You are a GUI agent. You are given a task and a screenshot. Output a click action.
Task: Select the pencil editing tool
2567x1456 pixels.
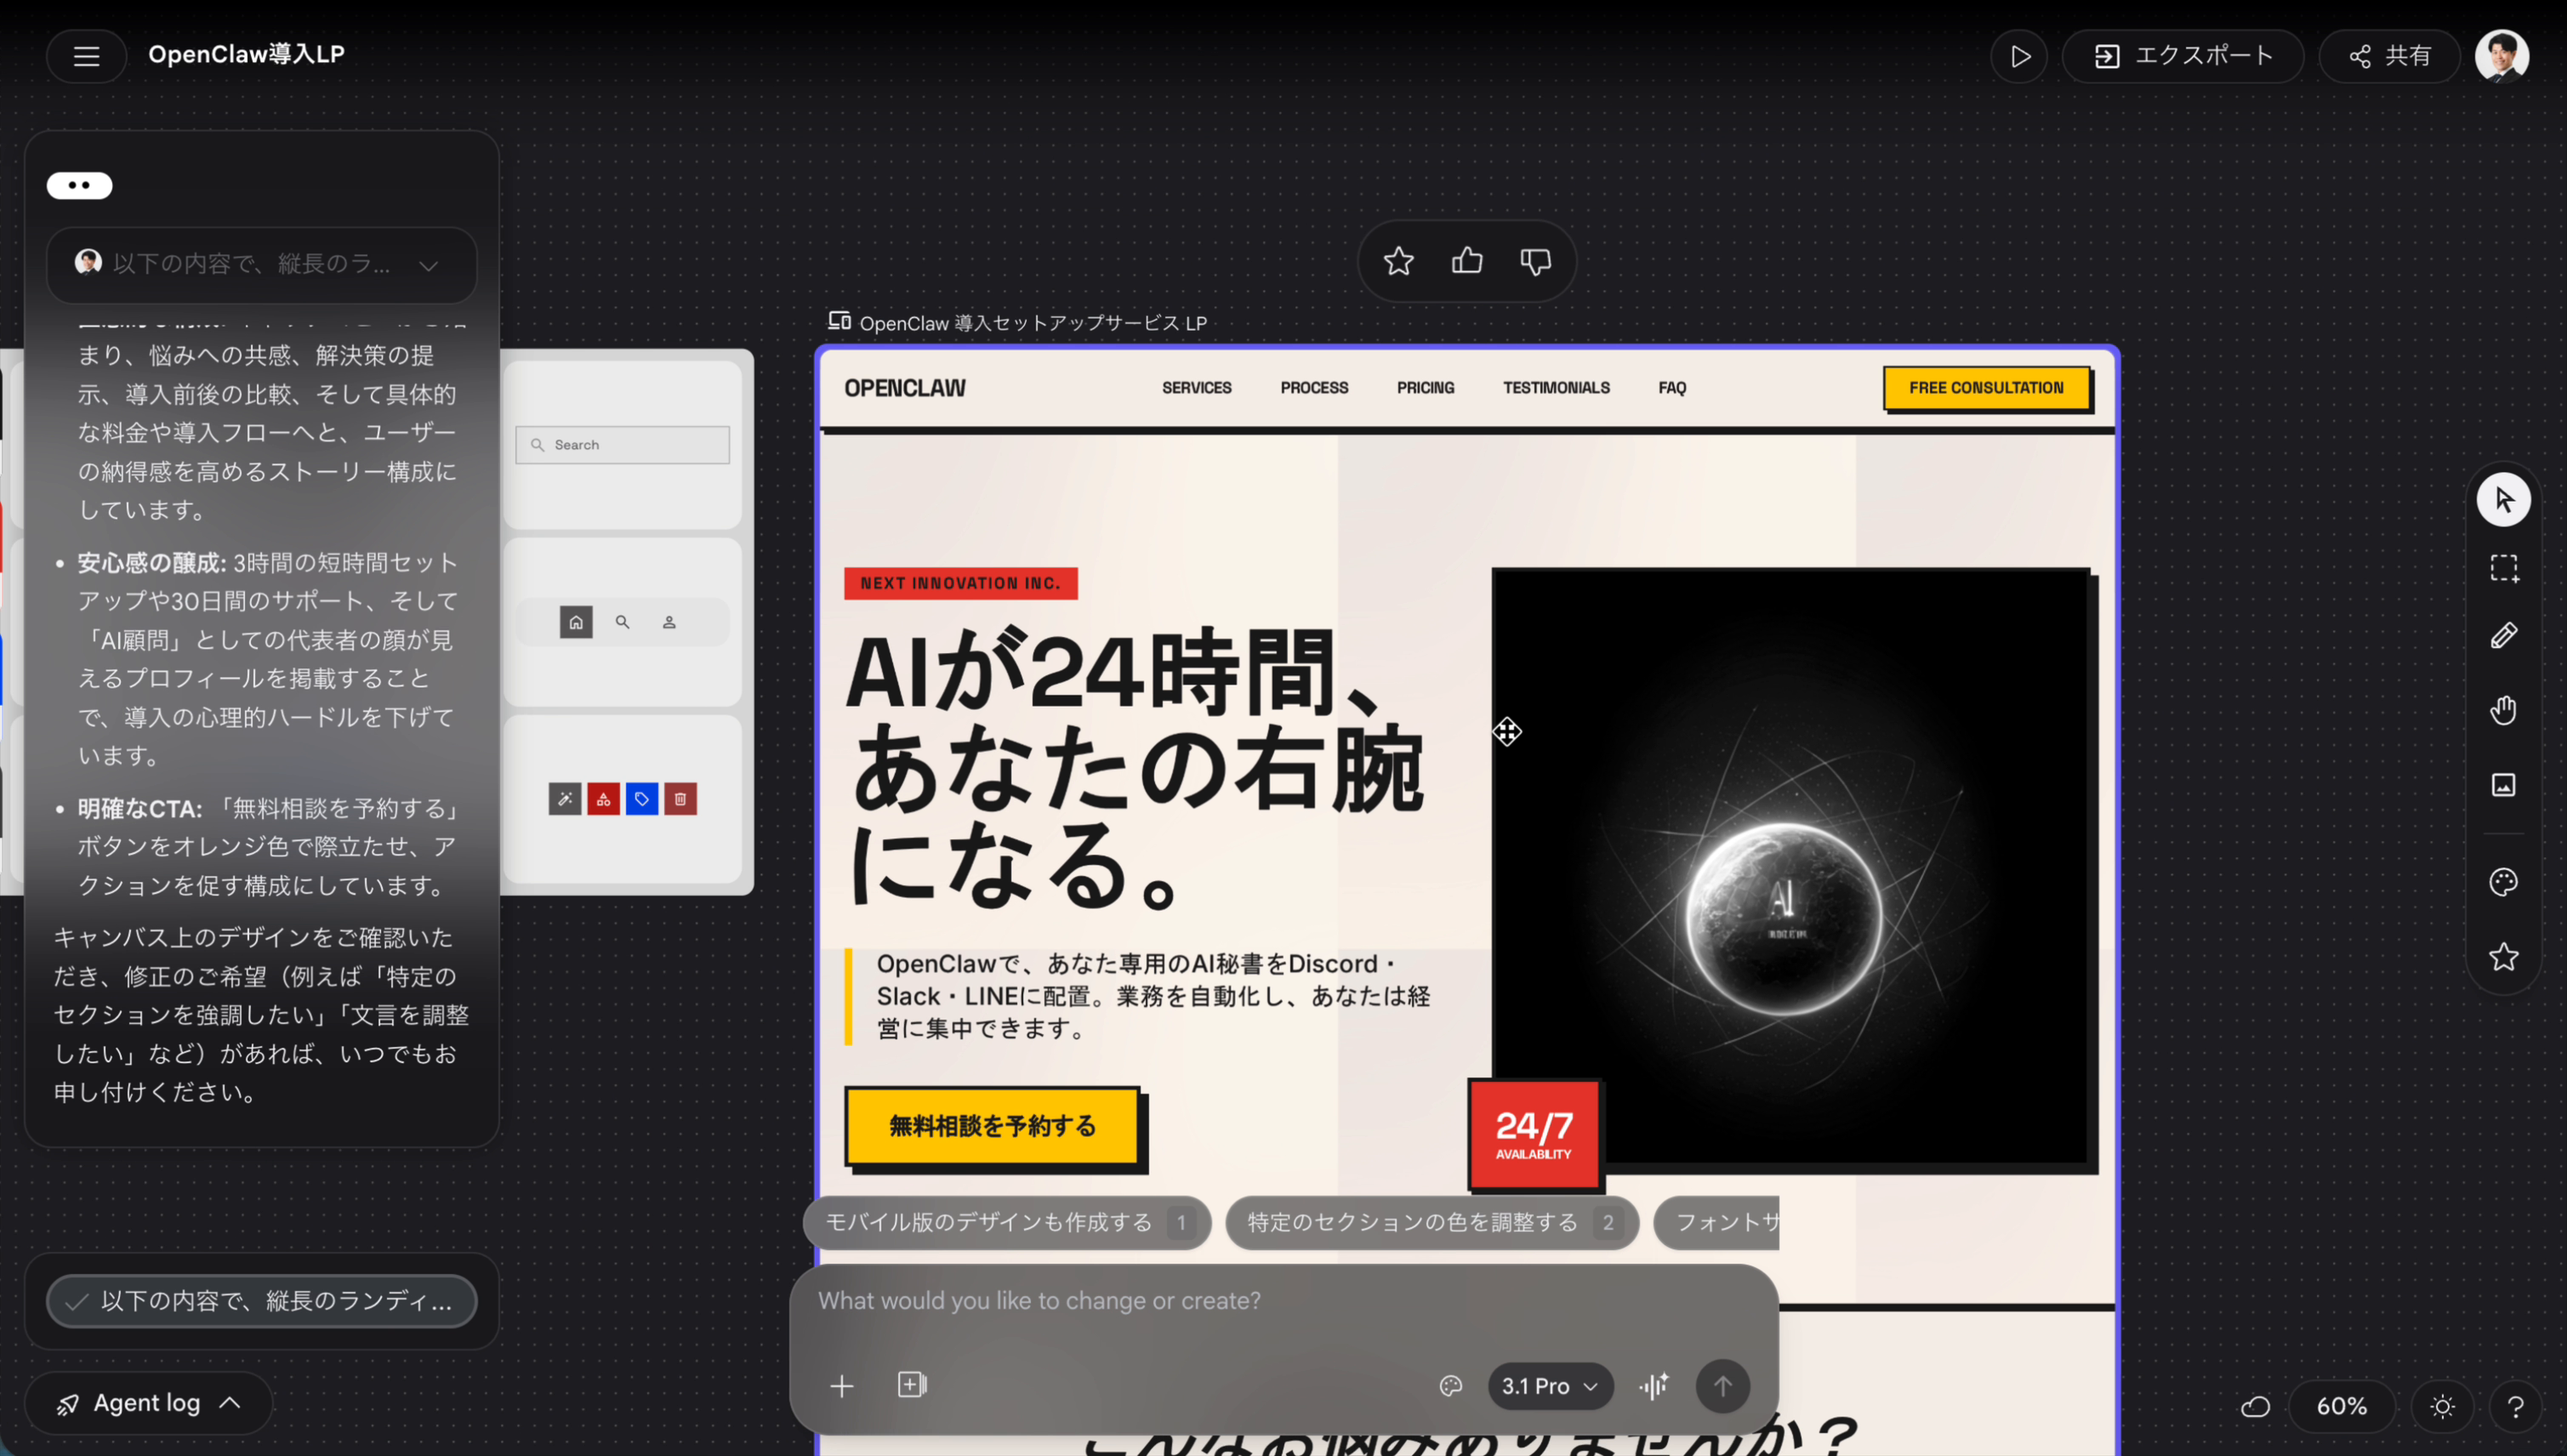[2503, 634]
